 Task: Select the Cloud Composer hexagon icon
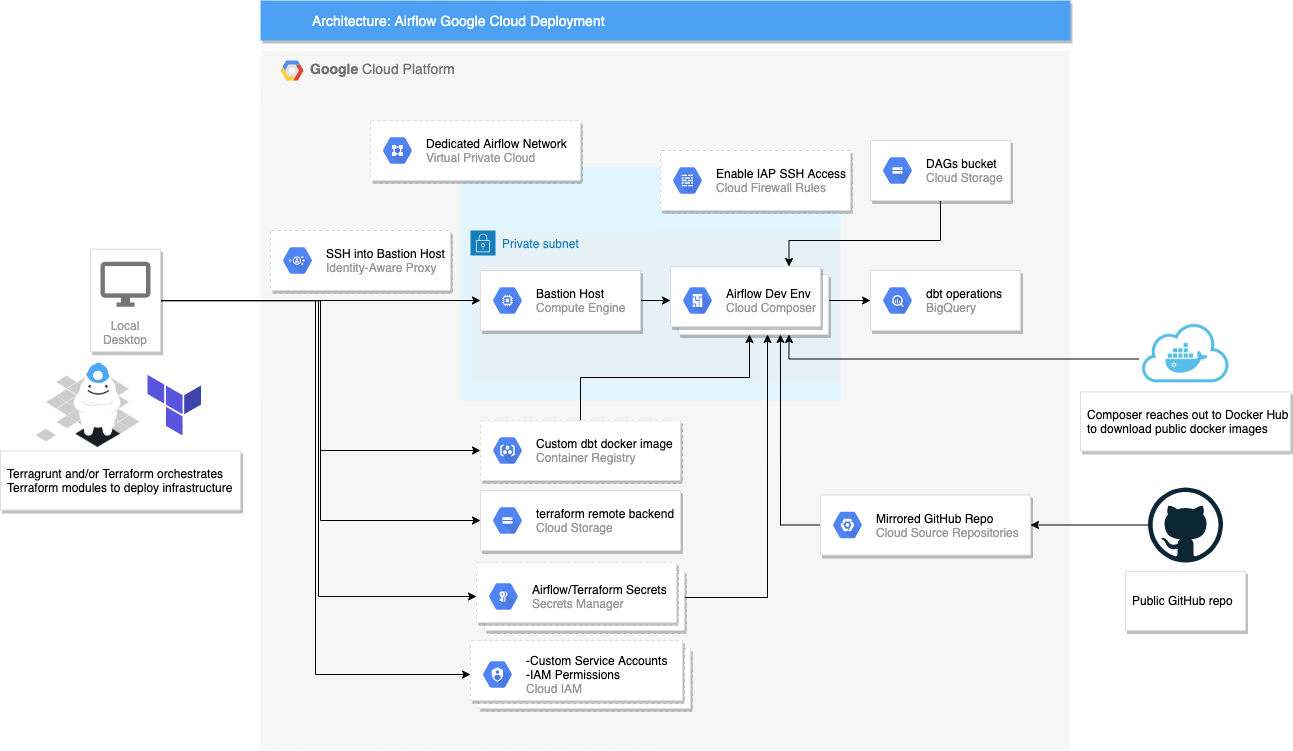[x=697, y=300]
